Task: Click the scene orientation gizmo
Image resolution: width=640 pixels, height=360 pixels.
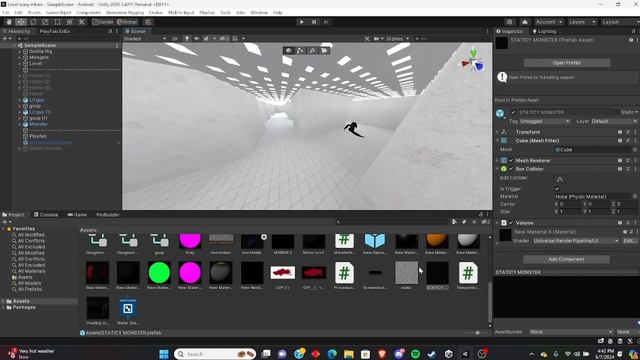Action: (473, 62)
